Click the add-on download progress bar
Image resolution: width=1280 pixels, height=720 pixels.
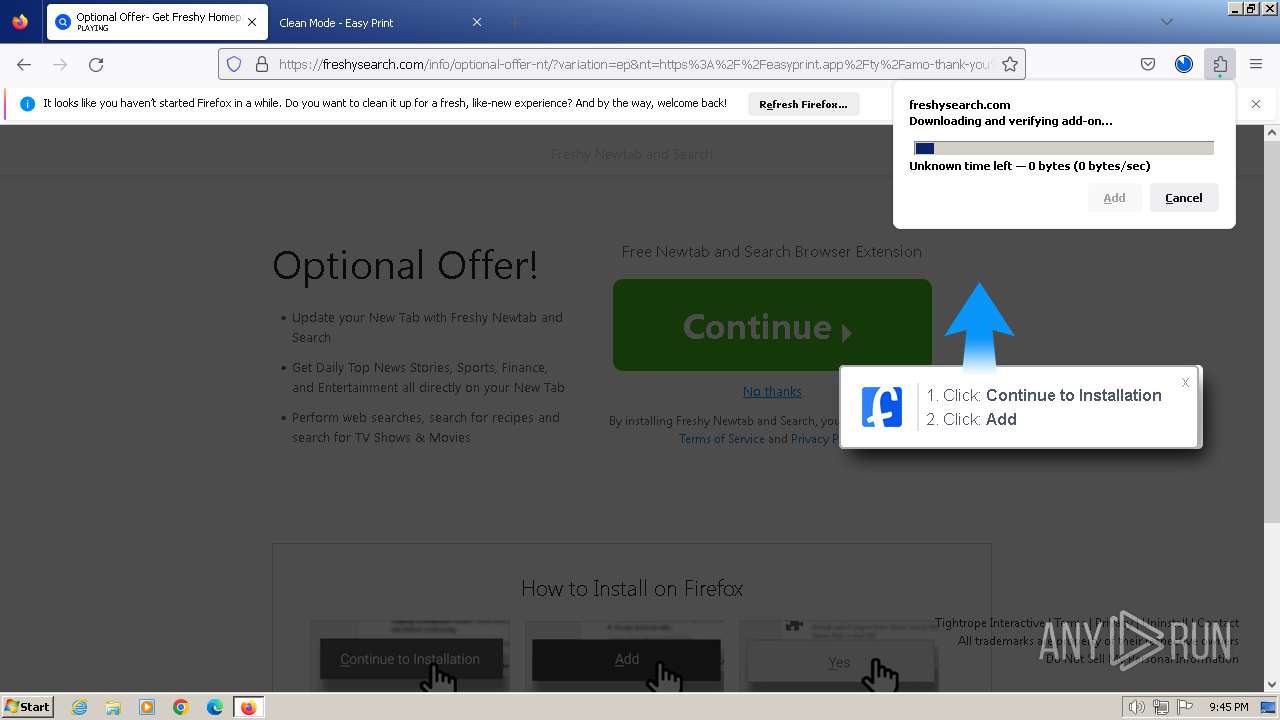pos(1063,148)
